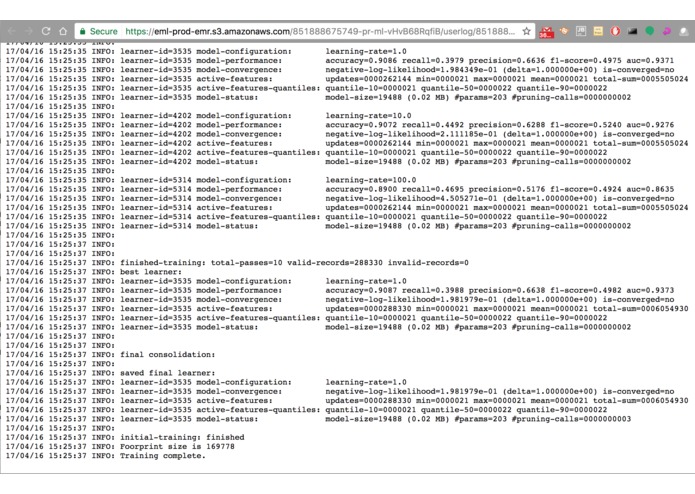695x494 pixels.
Task: Open the home page via house icon
Action: click(x=63, y=31)
